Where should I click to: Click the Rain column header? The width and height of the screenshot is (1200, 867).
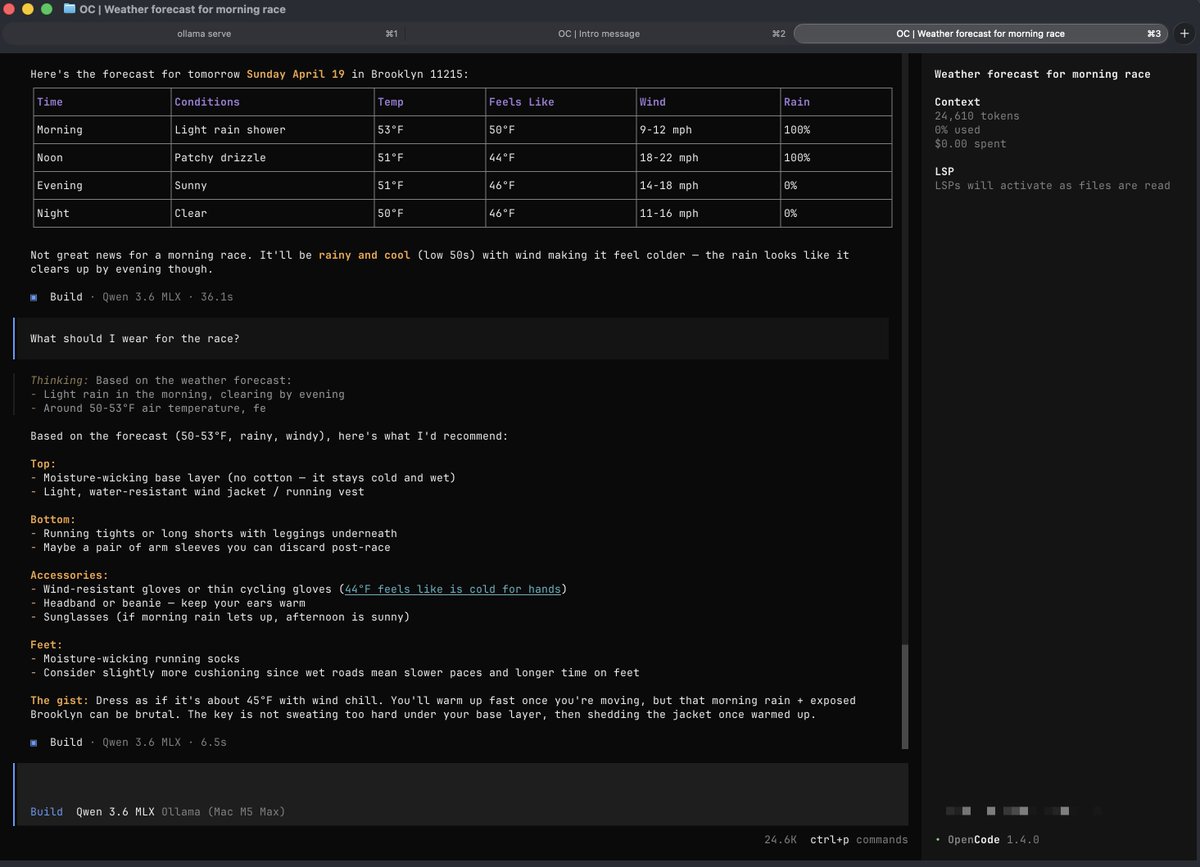pyautogui.click(x=797, y=102)
